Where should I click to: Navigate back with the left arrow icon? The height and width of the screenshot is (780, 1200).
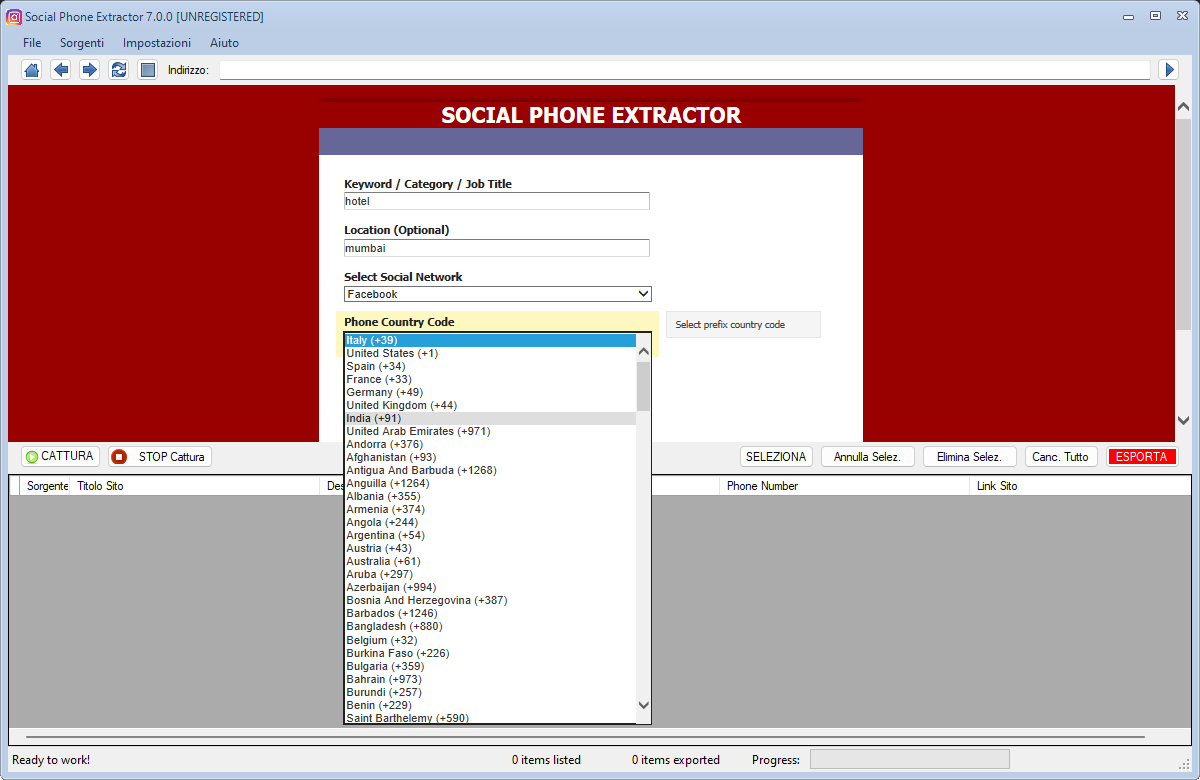click(61, 69)
